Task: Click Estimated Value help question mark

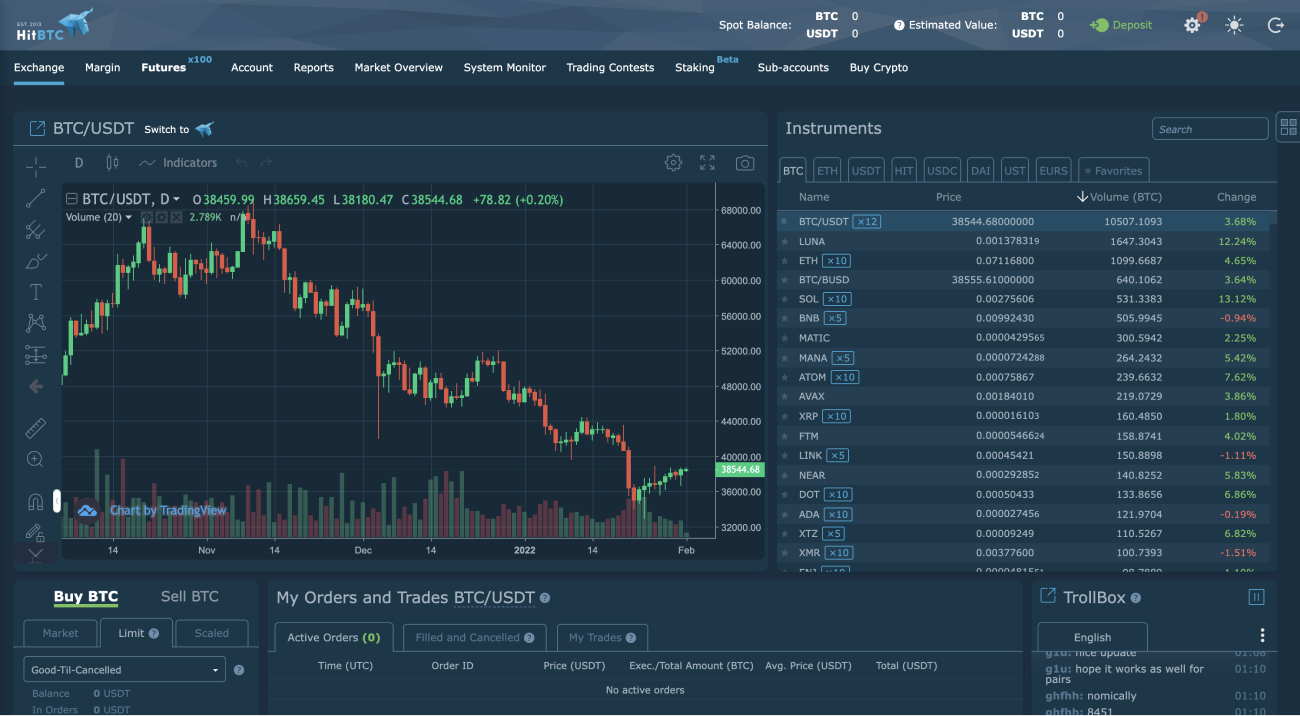Action: point(899,25)
